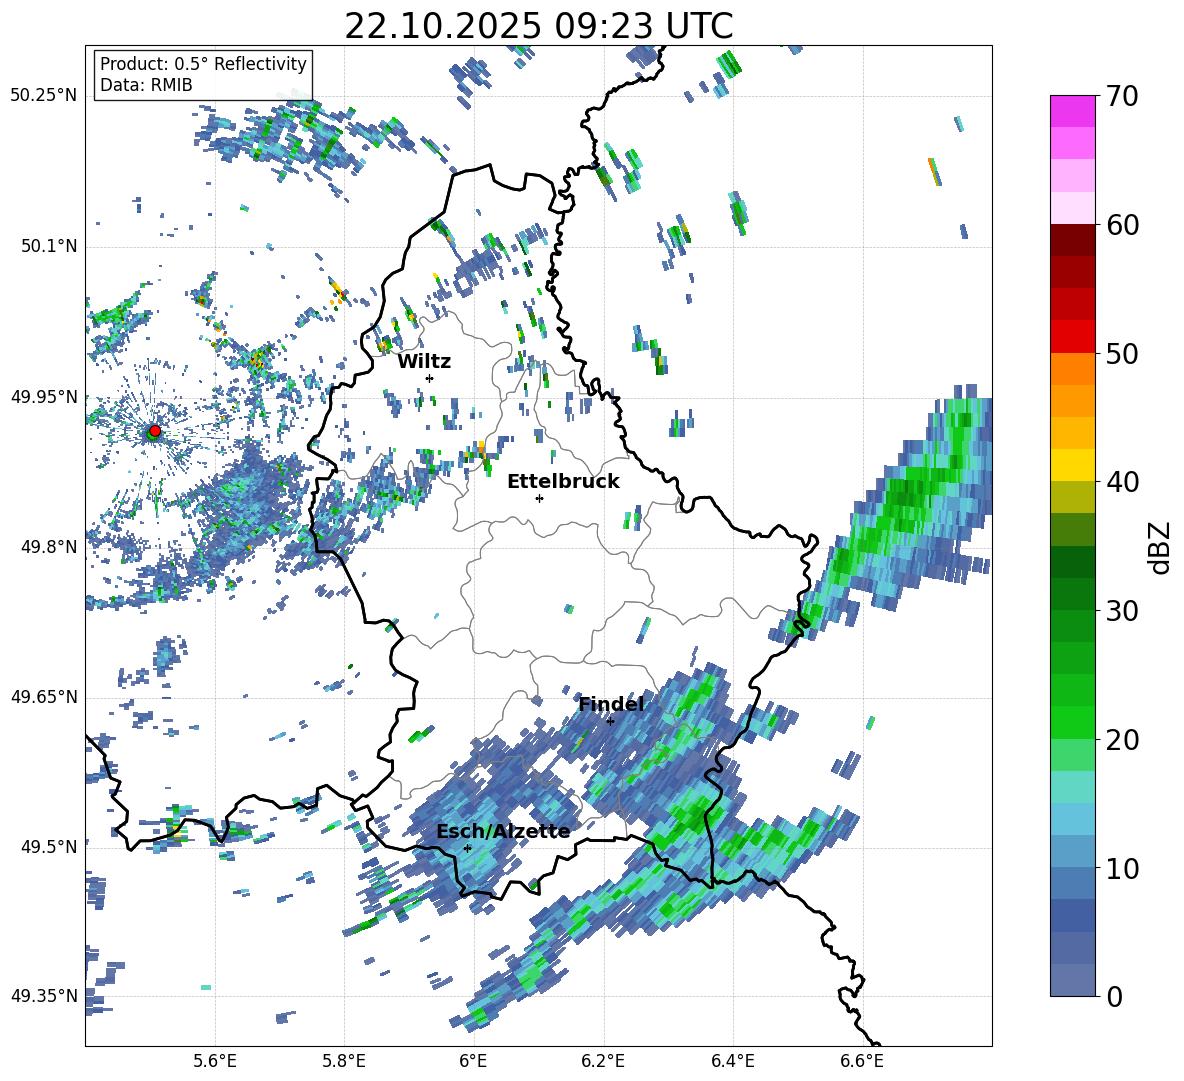Viewport: 1184px width, 1081px height.
Task: Click the dark green 32-34 dBZ band
Action: click(x=1072, y=562)
